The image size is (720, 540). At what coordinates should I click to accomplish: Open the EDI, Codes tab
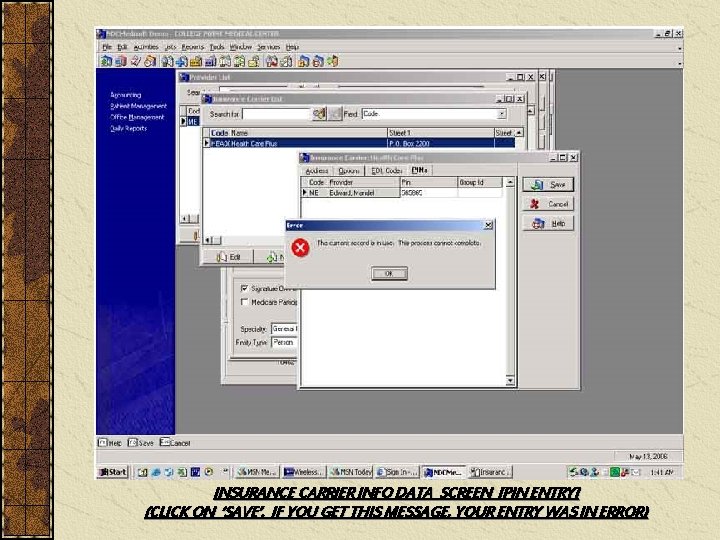click(x=387, y=171)
